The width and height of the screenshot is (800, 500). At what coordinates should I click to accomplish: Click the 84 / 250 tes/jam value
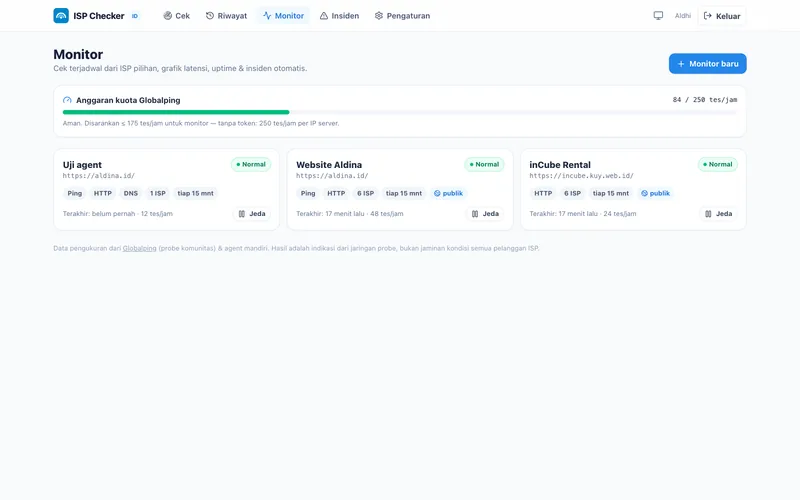click(705, 100)
